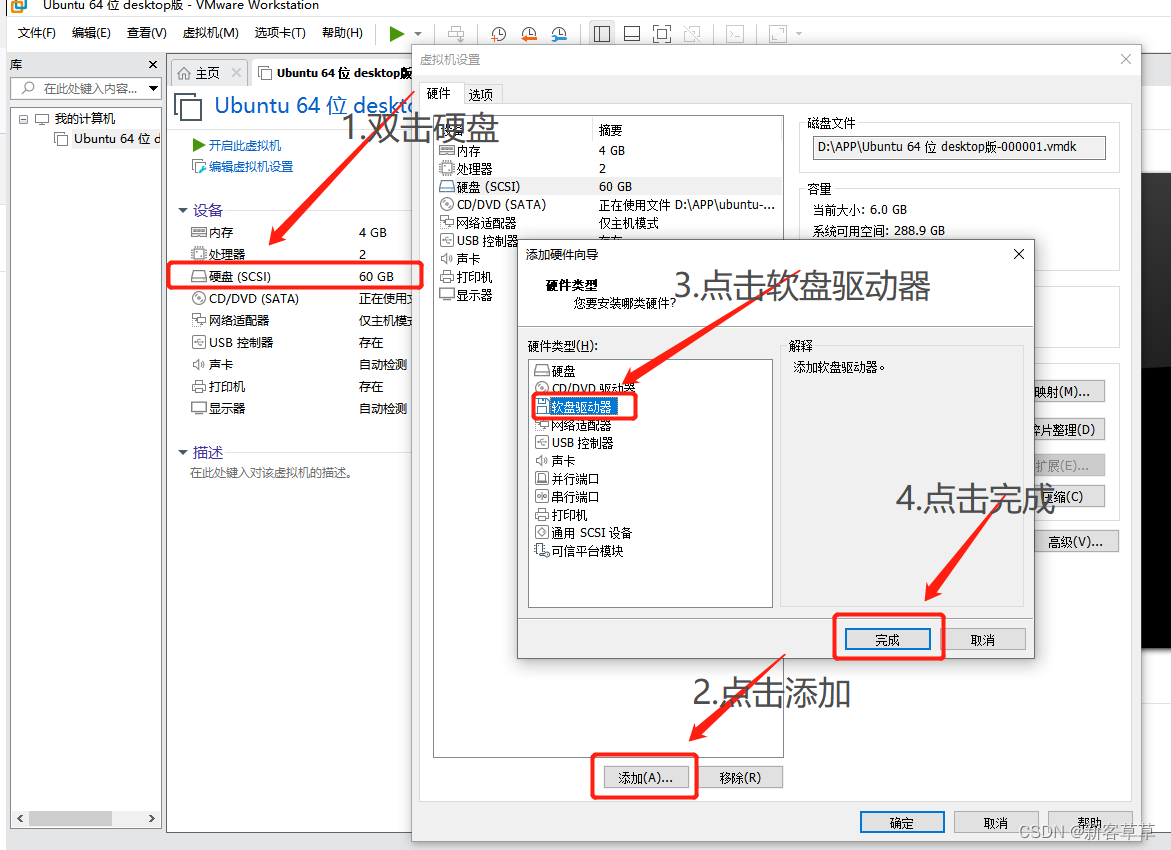Click the 添加(A)... button
Viewport: 1171px width, 850px height.
coord(645,778)
